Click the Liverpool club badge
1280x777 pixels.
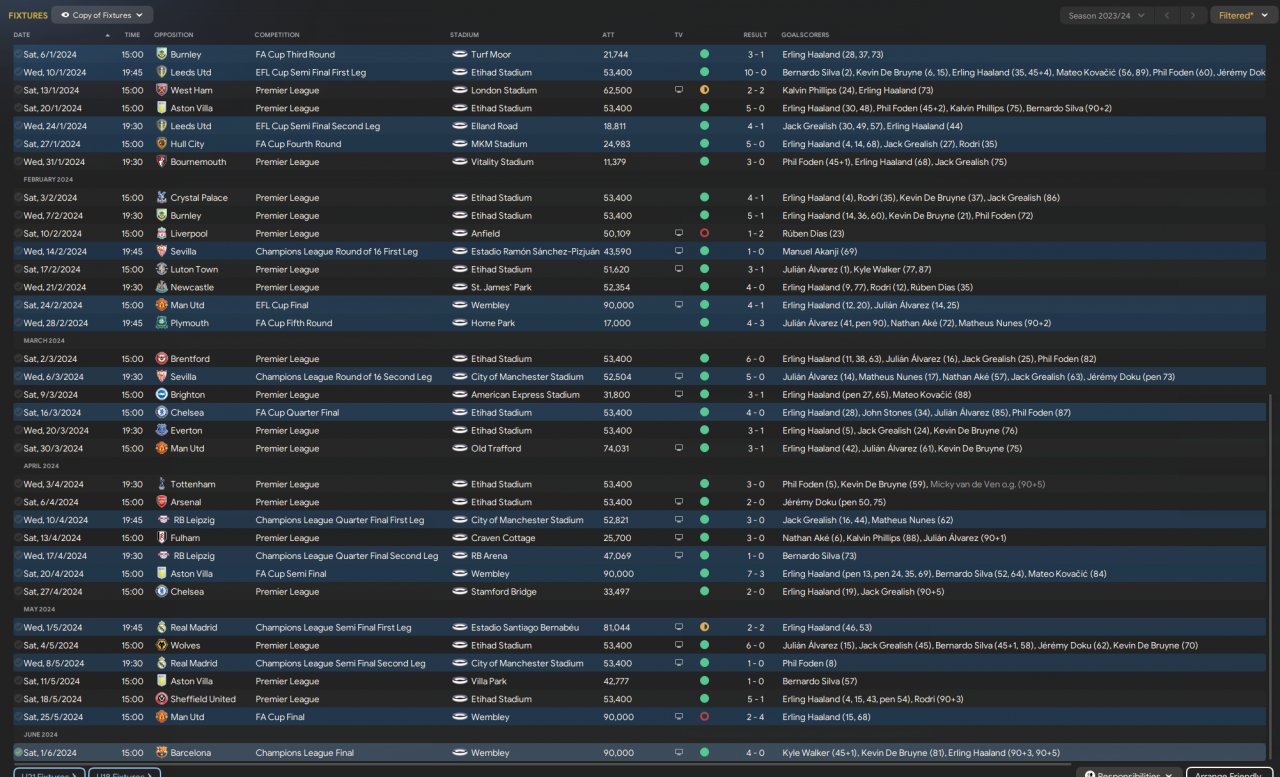coord(162,234)
